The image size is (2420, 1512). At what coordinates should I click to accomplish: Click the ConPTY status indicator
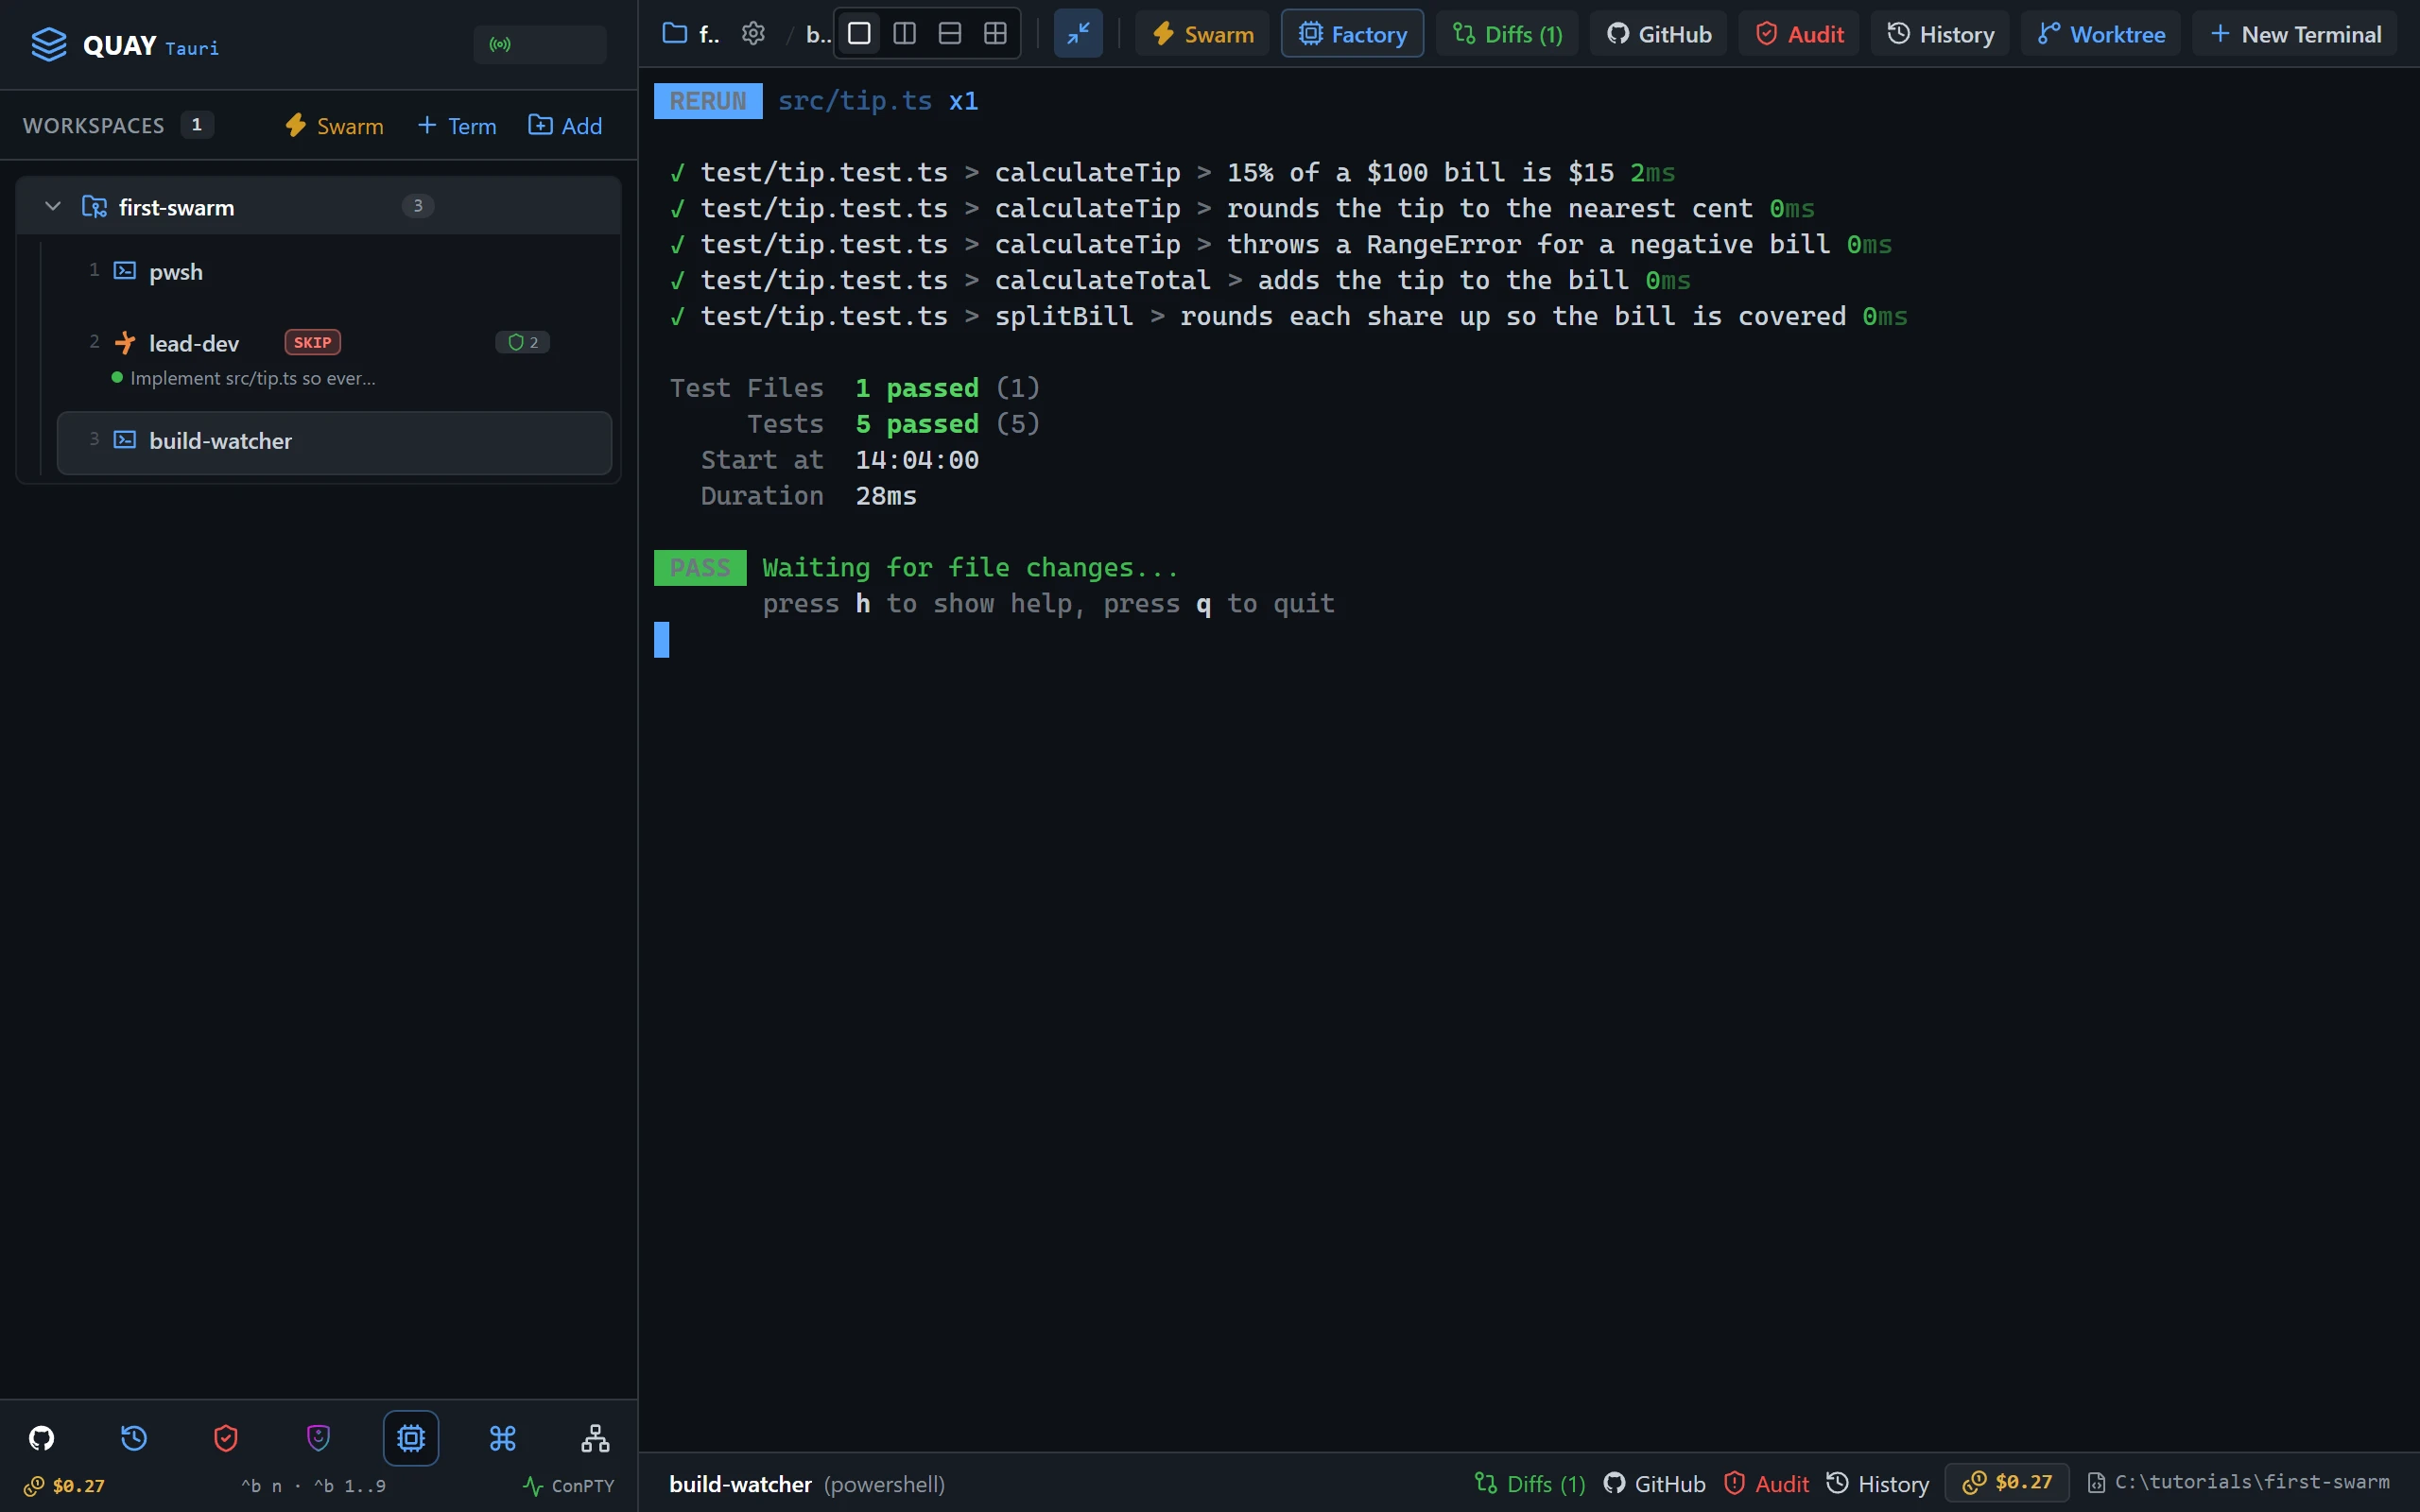tap(569, 1486)
